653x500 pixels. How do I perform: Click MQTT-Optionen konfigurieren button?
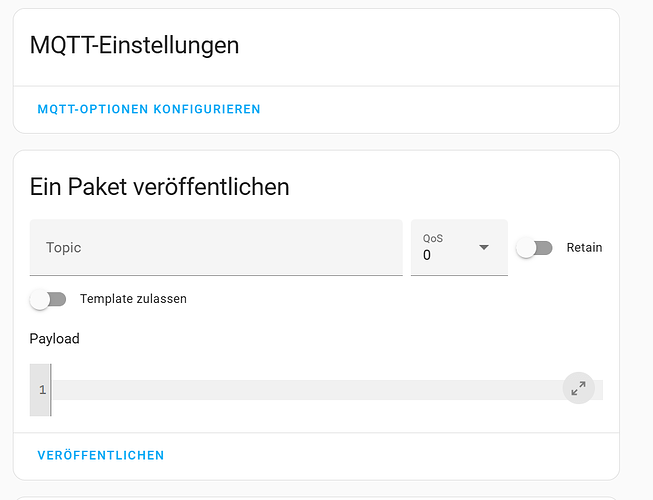[x=149, y=109]
